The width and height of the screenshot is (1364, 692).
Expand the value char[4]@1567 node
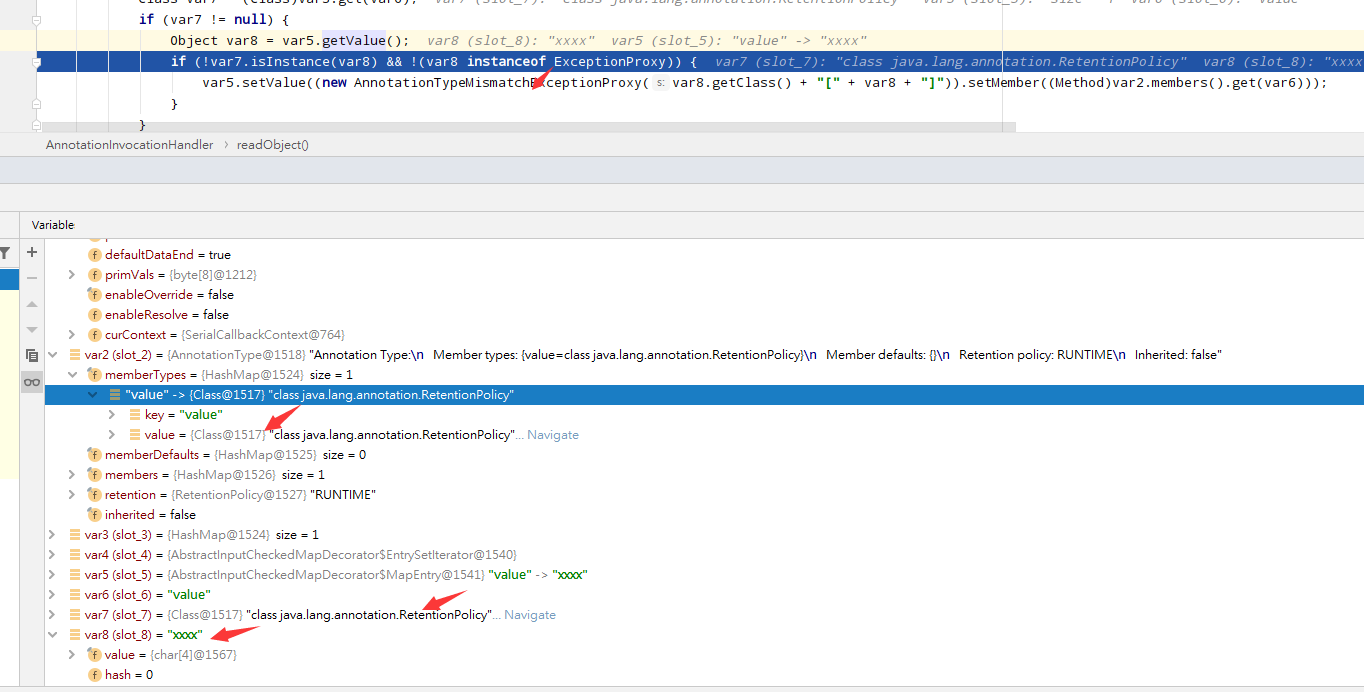pyautogui.click(x=71, y=655)
